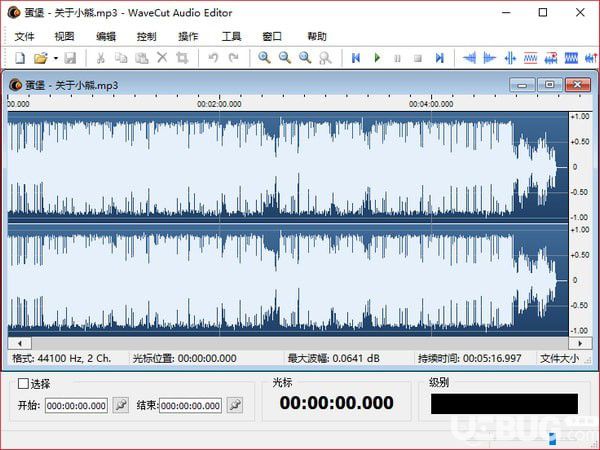
Task: Click the third magnifier zoom icon
Action: [x=305, y=58]
